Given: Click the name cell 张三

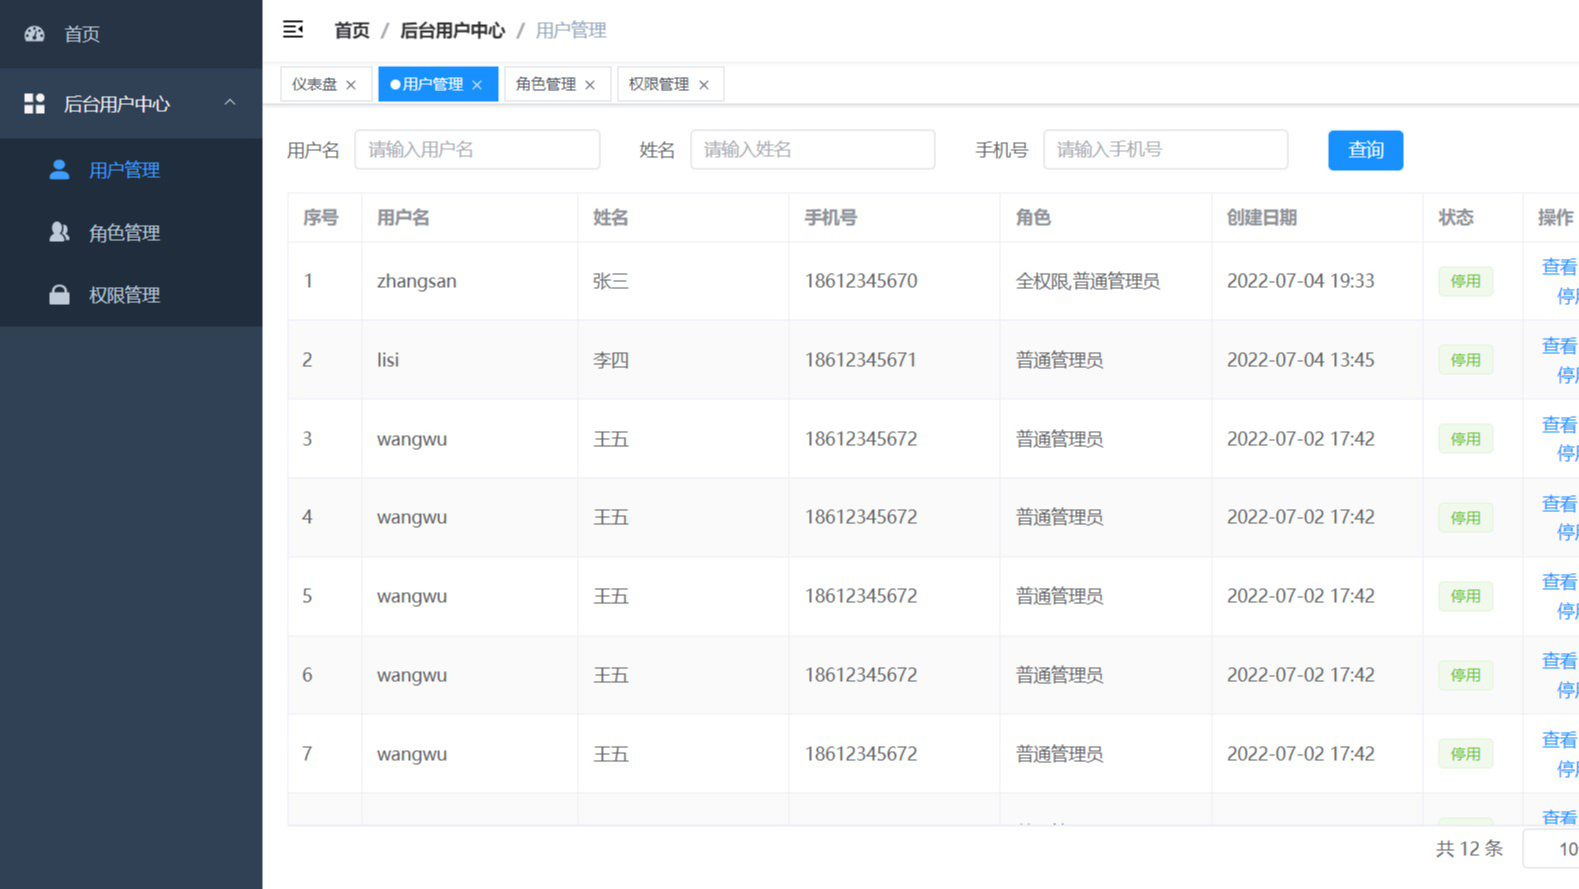Looking at the screenshot, I should pyautogui.click(x=611, y=281).
